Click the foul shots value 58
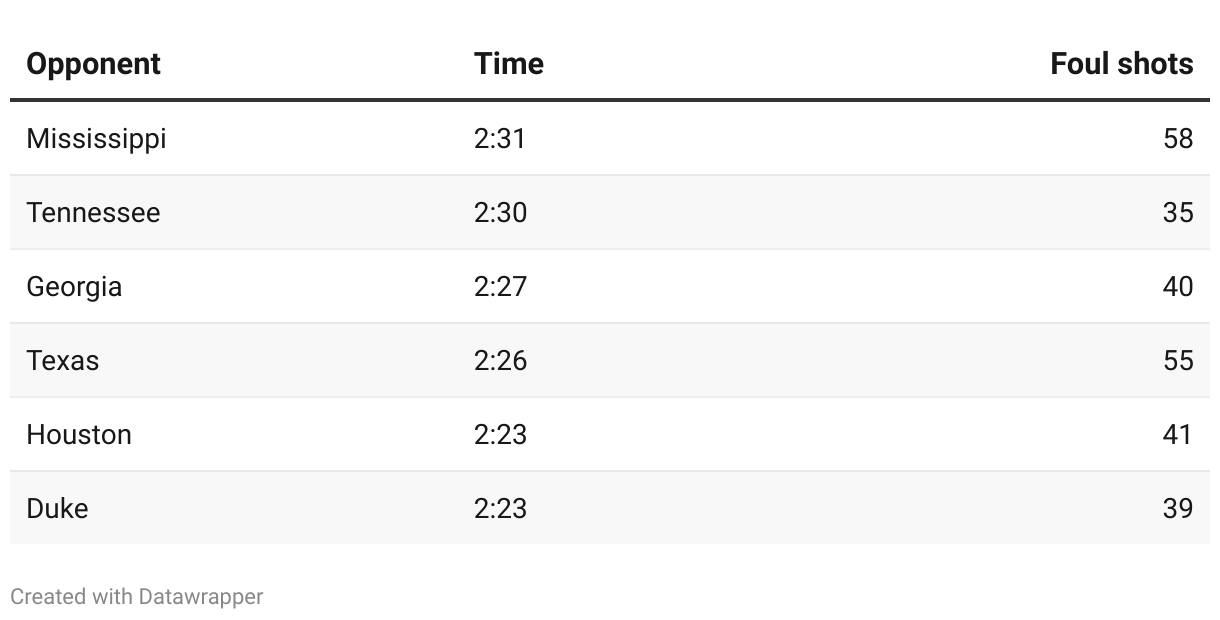This screenshot has height=620, width=1220. (1178, 138)
